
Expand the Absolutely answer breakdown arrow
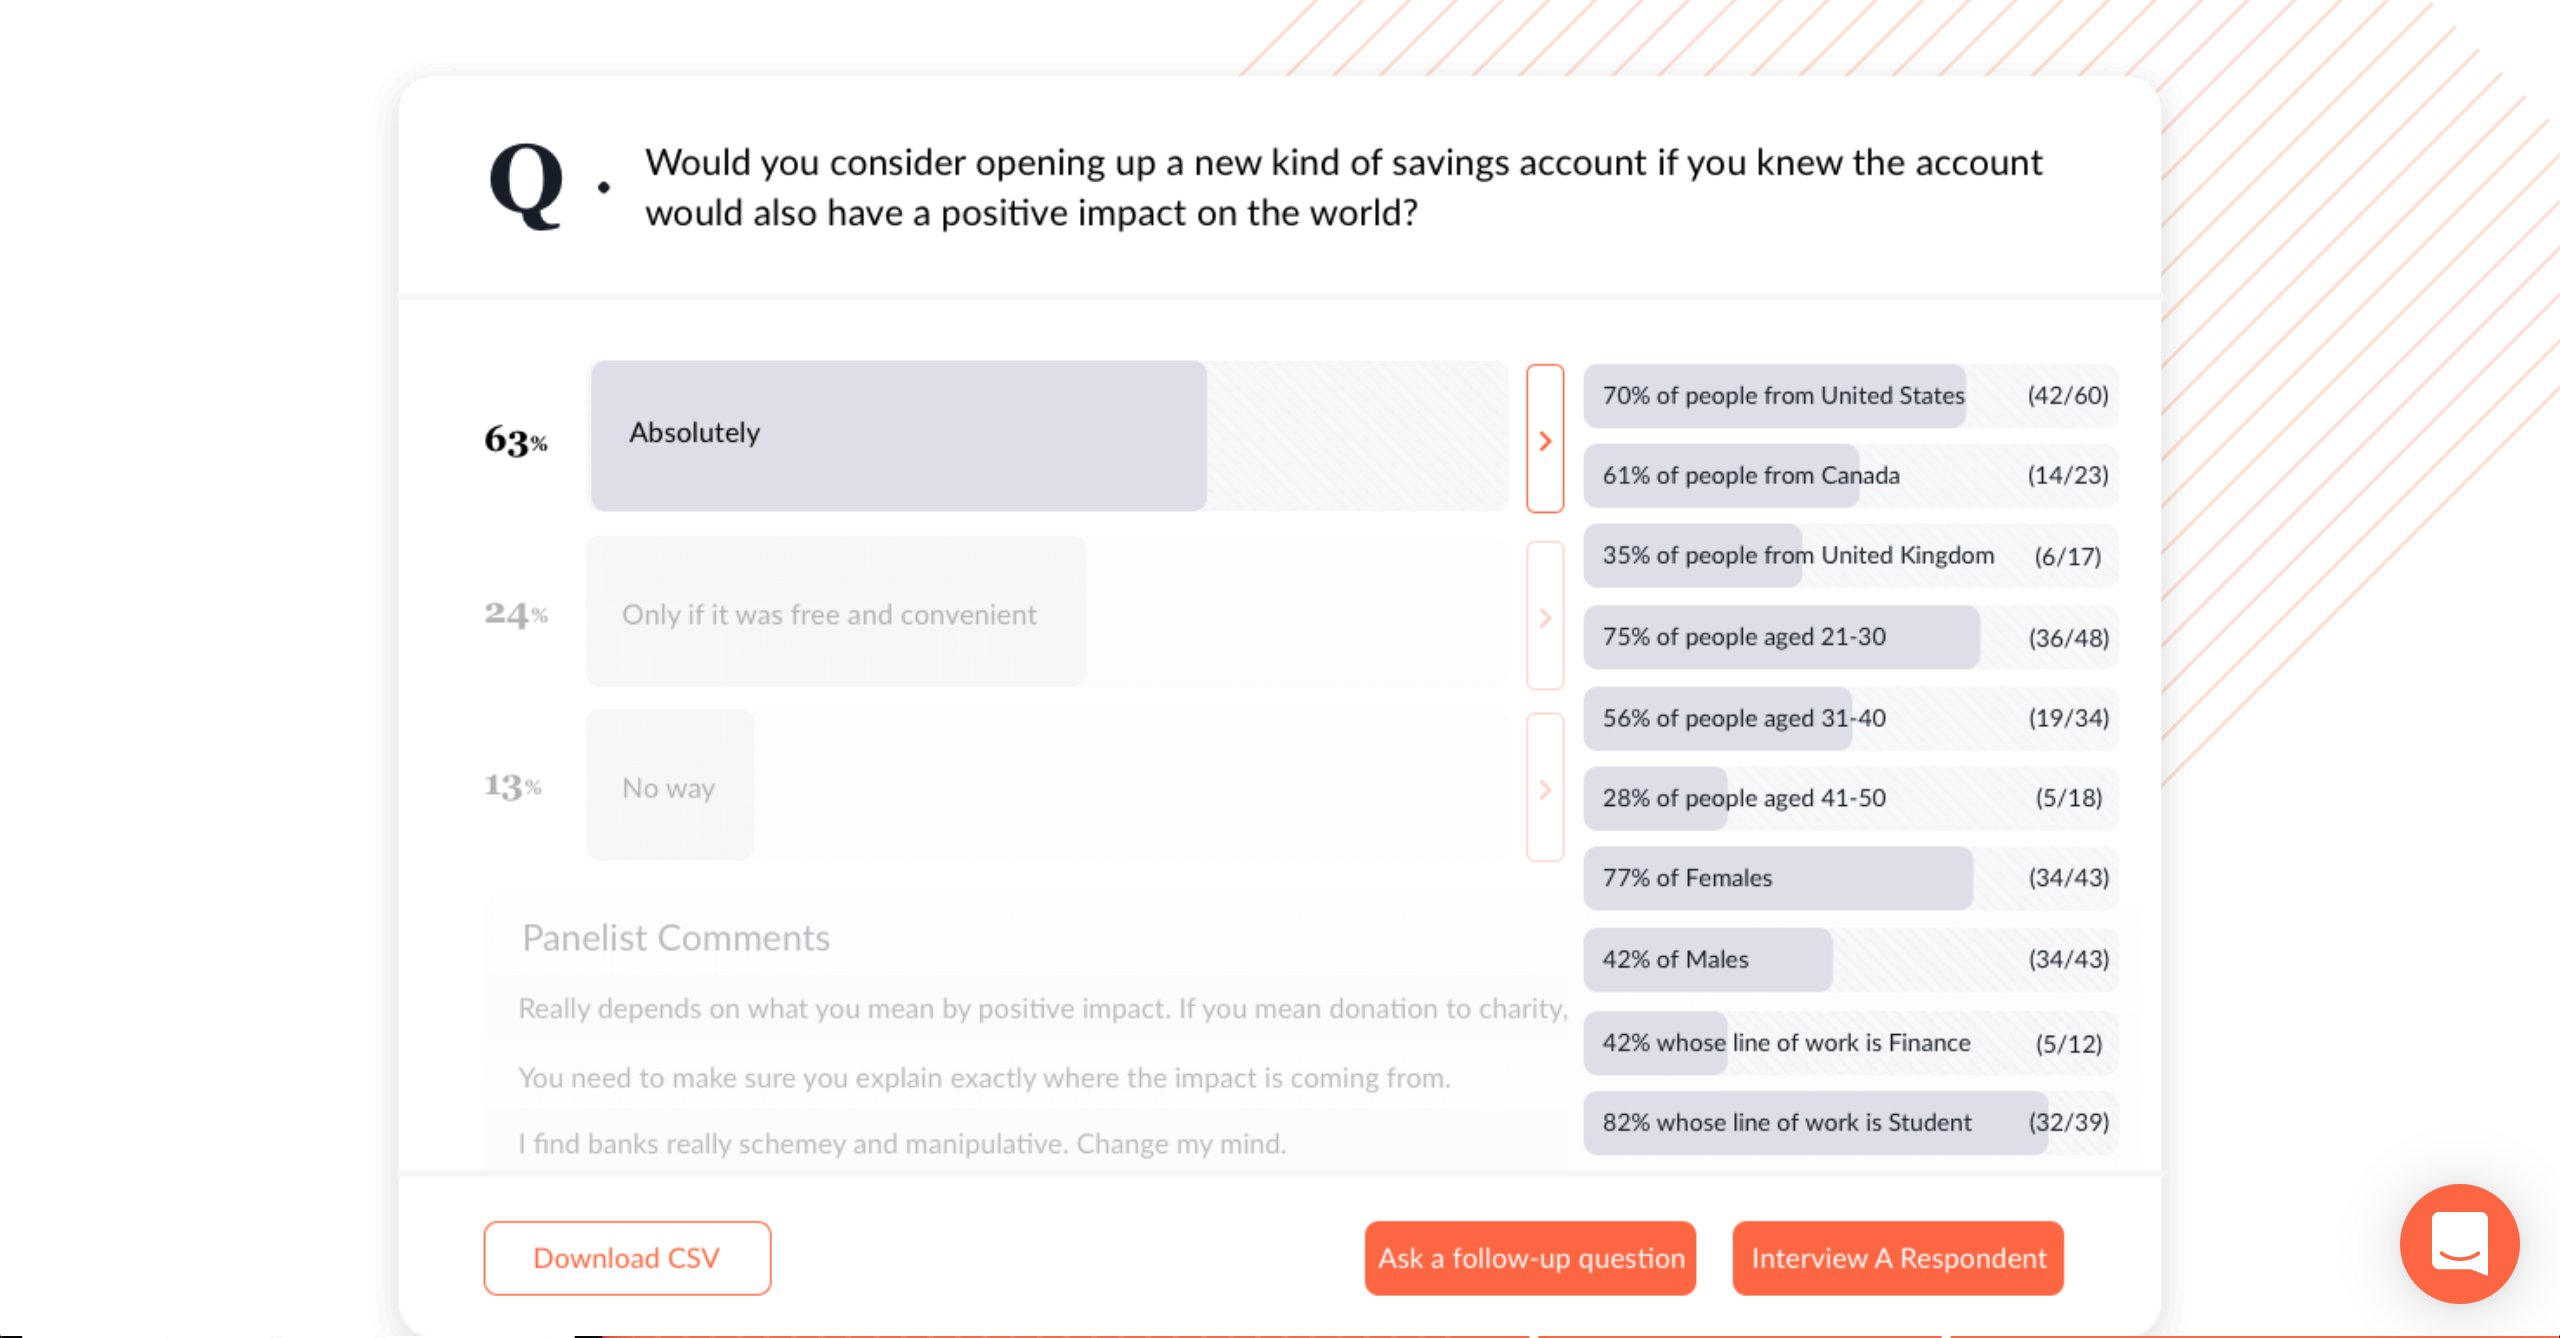1545,439
